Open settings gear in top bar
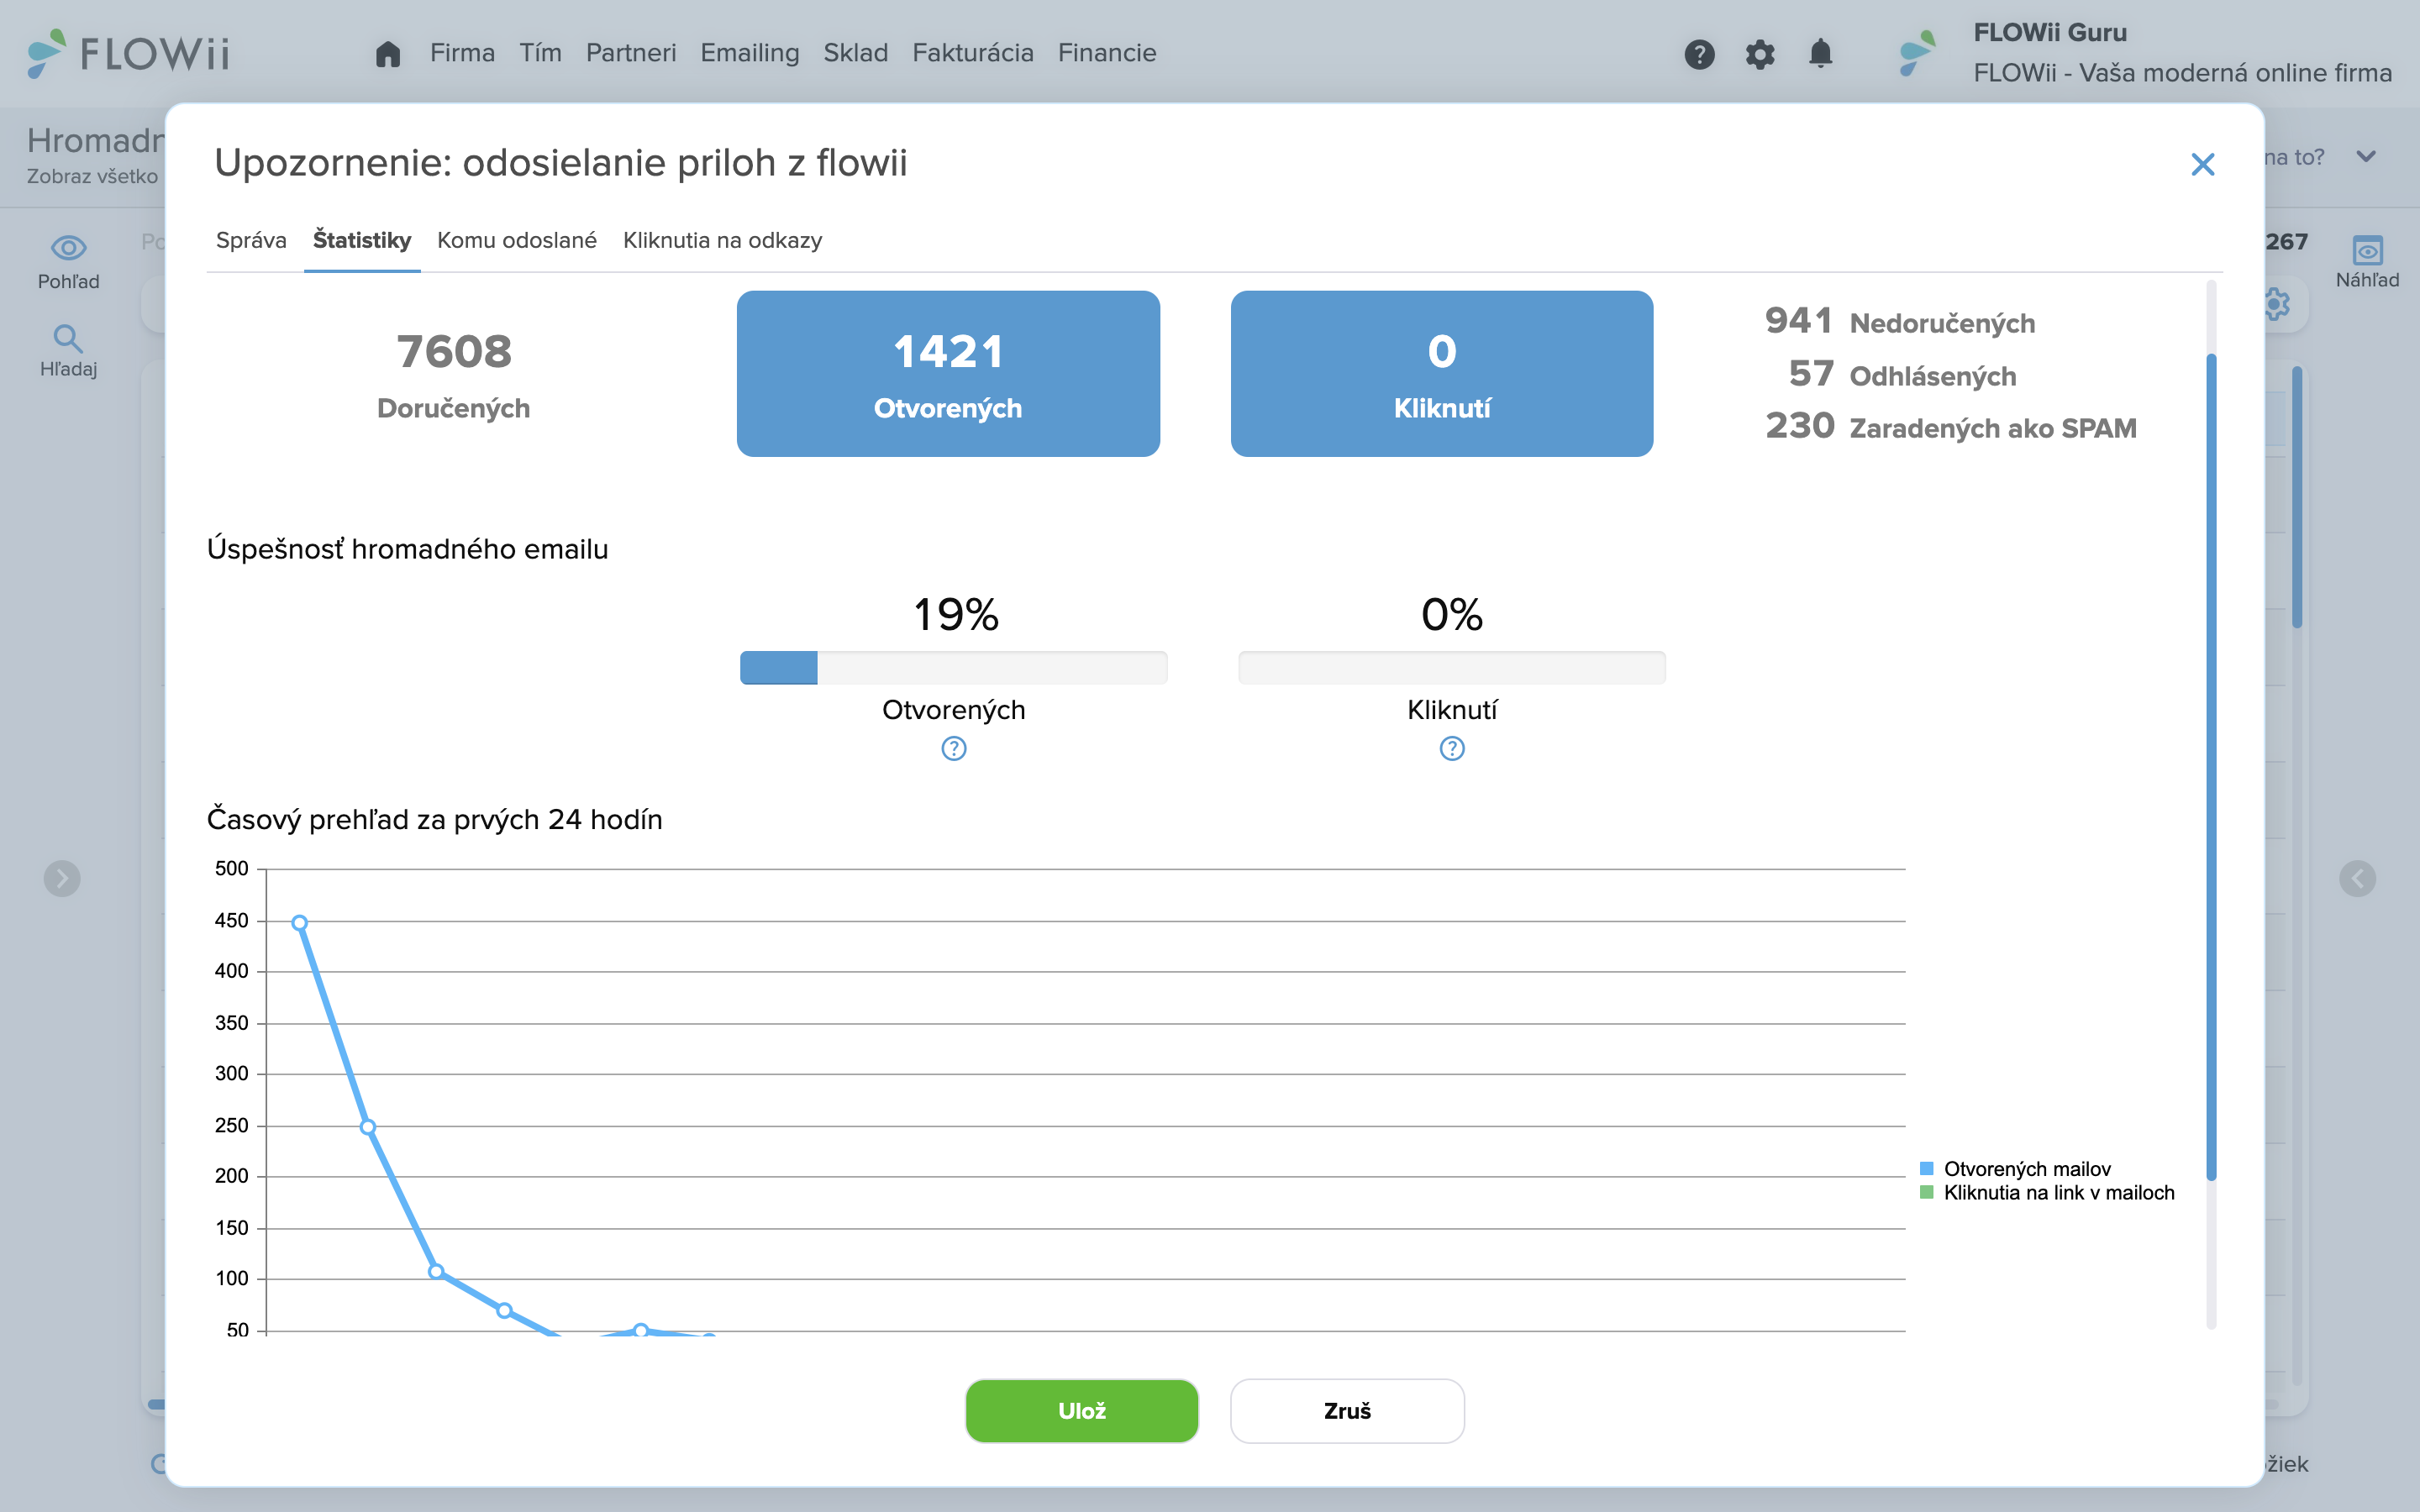The image size is (2420, 1512). (1760, 53)
